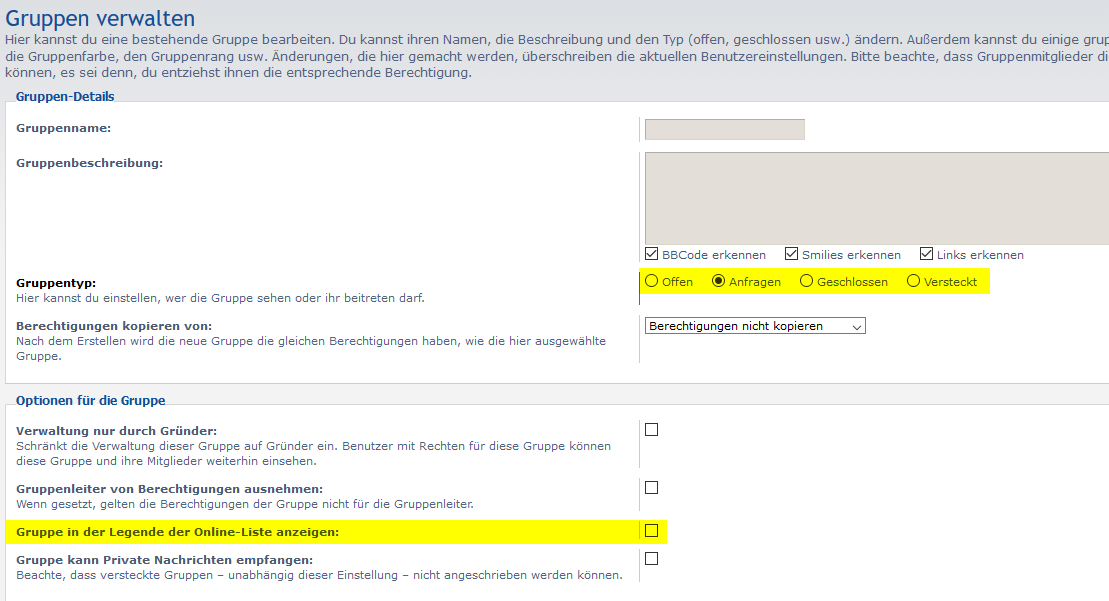Check Gruppenleiter von Berechtigungen ausnehmen box

[x=652, y=488]
